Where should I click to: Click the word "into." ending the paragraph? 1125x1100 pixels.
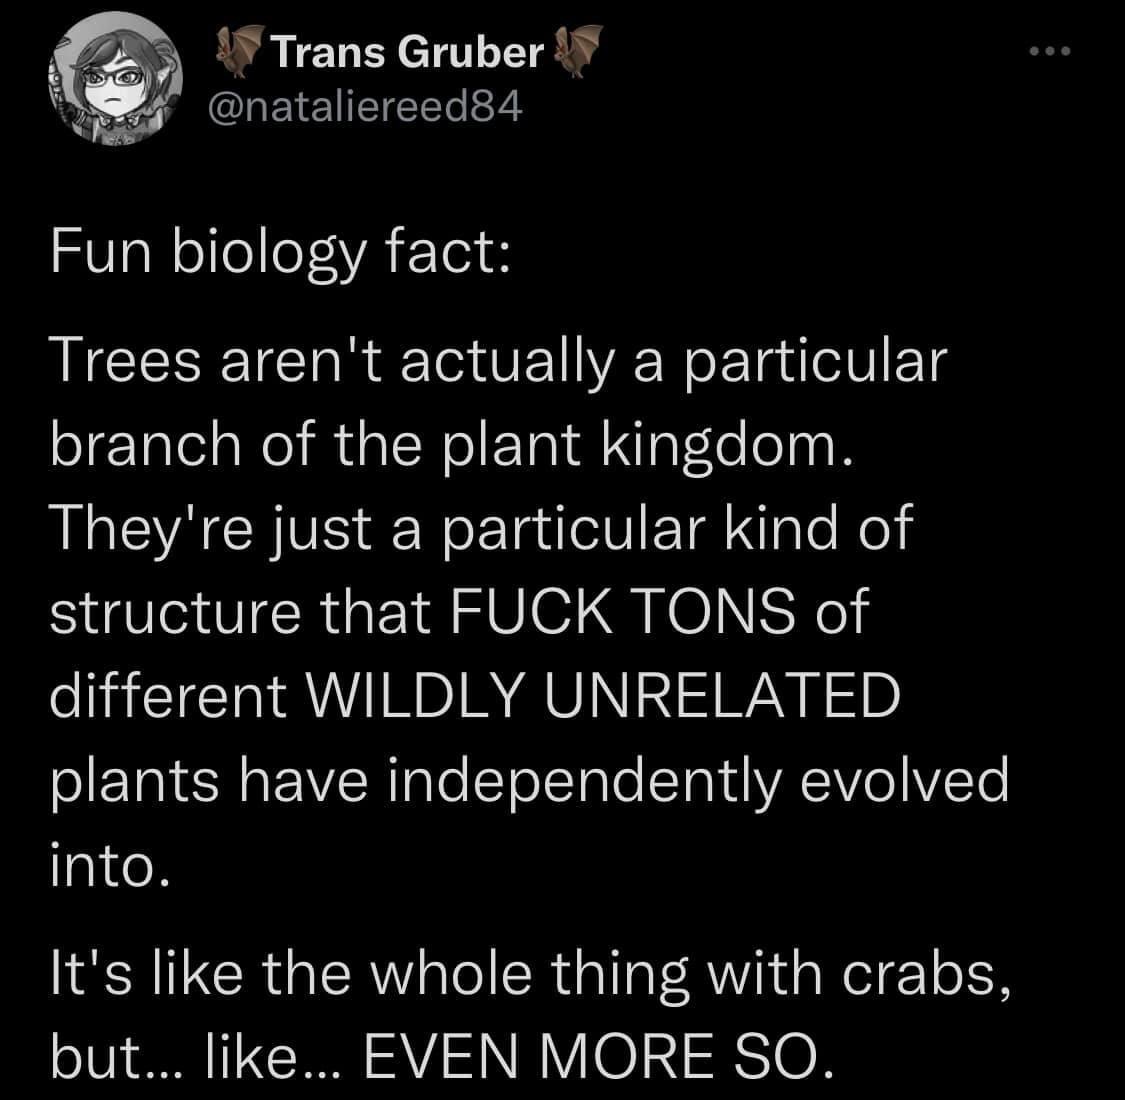(x=103, y=865)
